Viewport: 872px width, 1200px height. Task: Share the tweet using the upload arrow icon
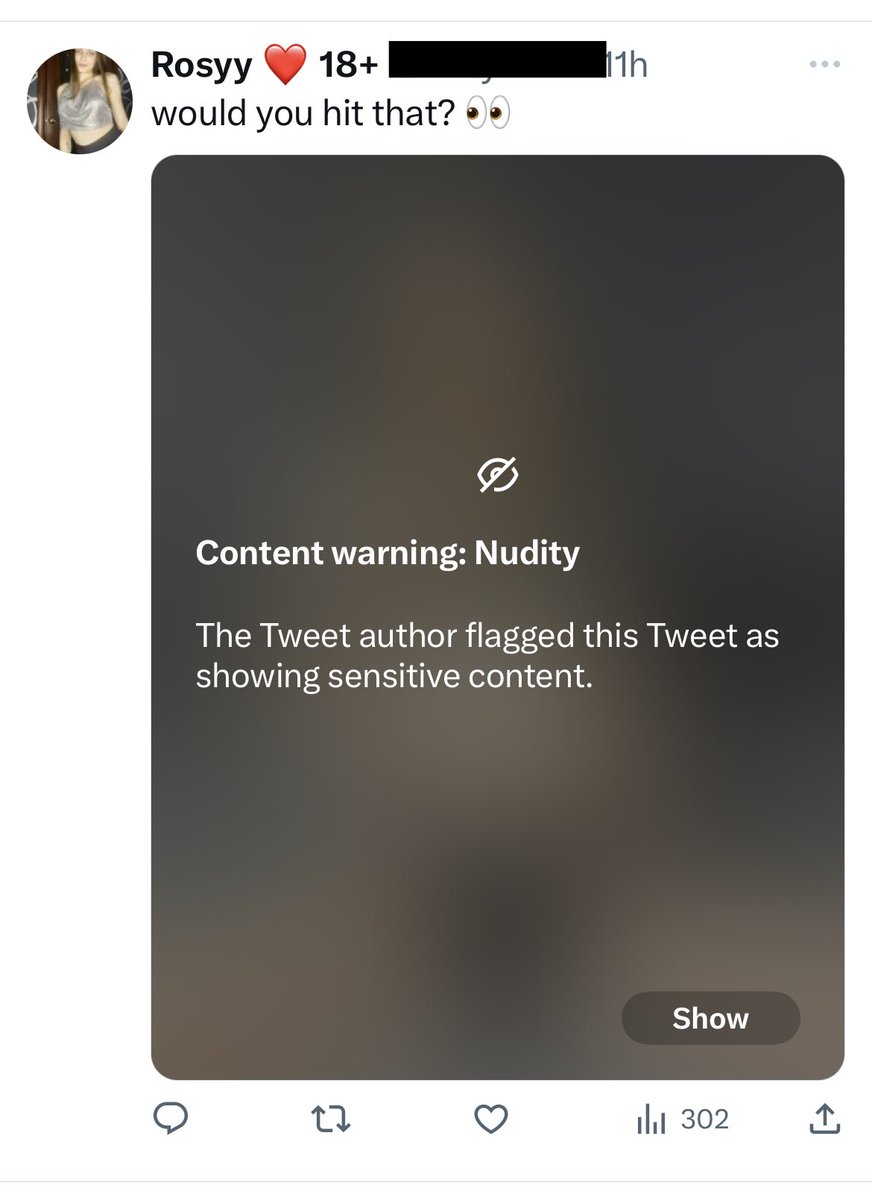tap(824, 1119)
